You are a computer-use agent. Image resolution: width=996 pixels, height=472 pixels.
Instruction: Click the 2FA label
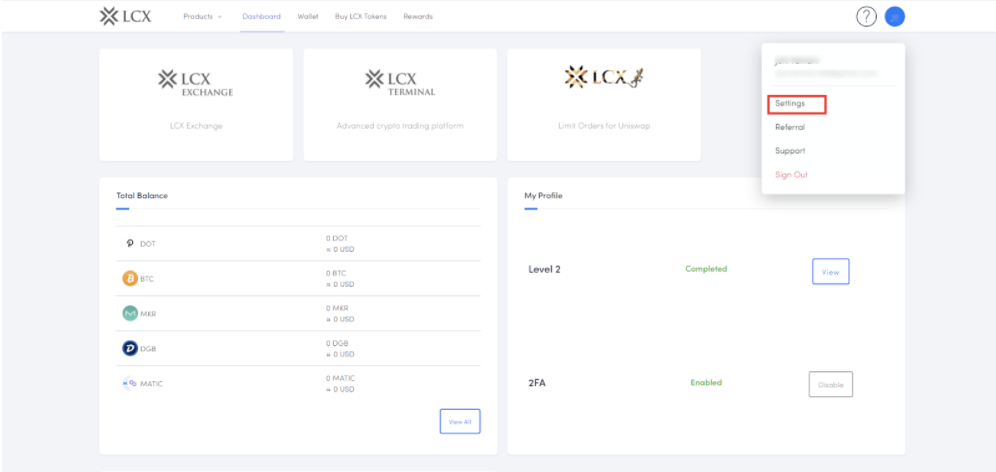537,383
